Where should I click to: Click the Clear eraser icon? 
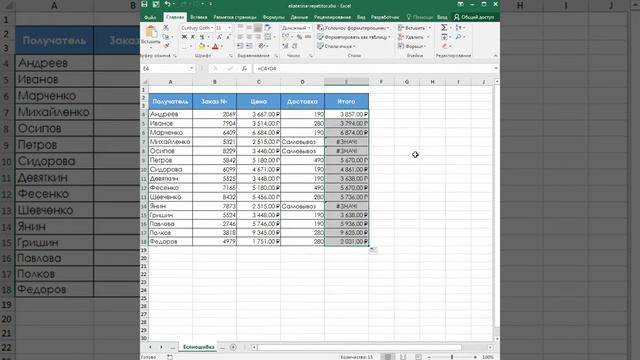point(444,46)
